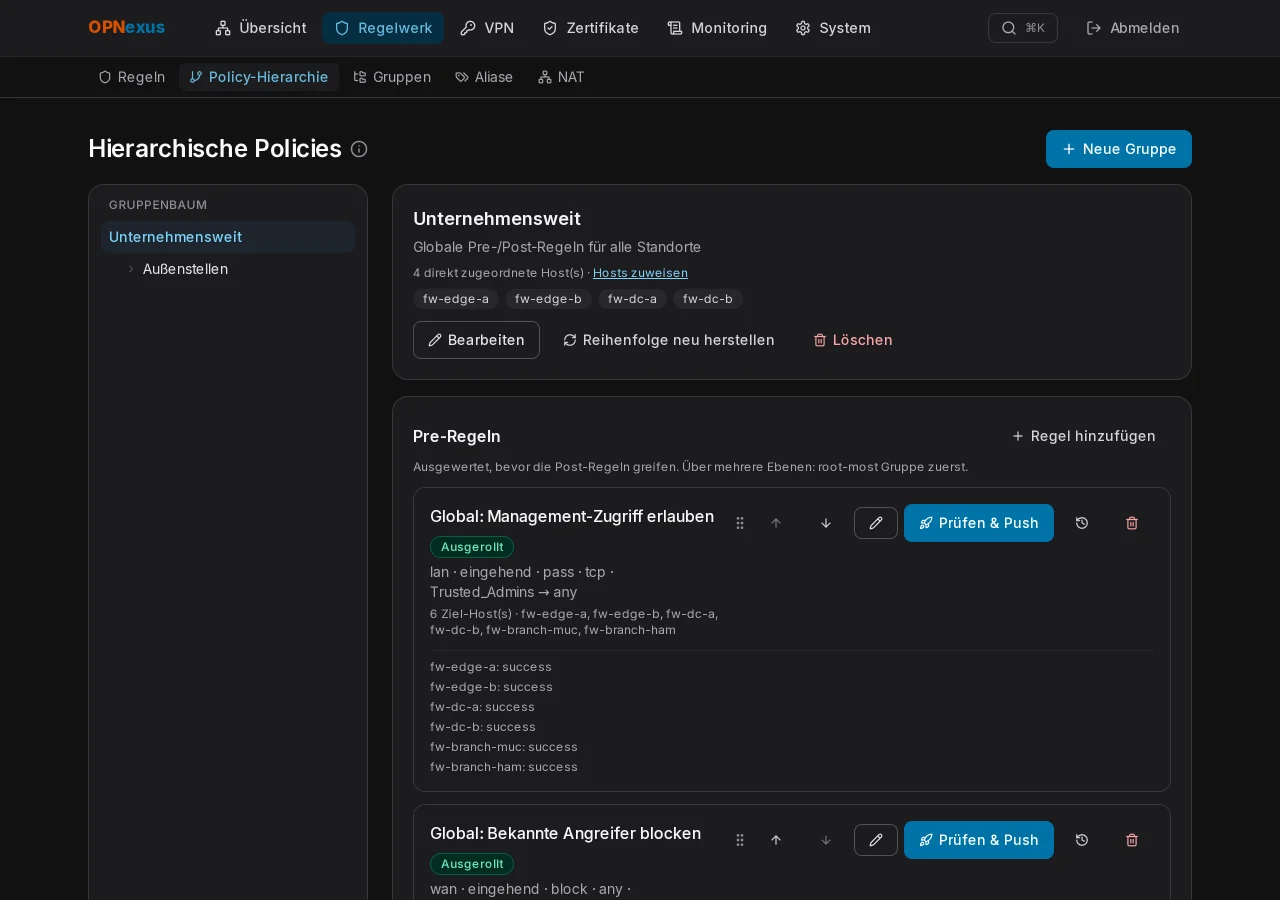Select Außenstellen group in tree
Image resolution: width=1280 pixels, height=900 pixels.
click(185, 269)
